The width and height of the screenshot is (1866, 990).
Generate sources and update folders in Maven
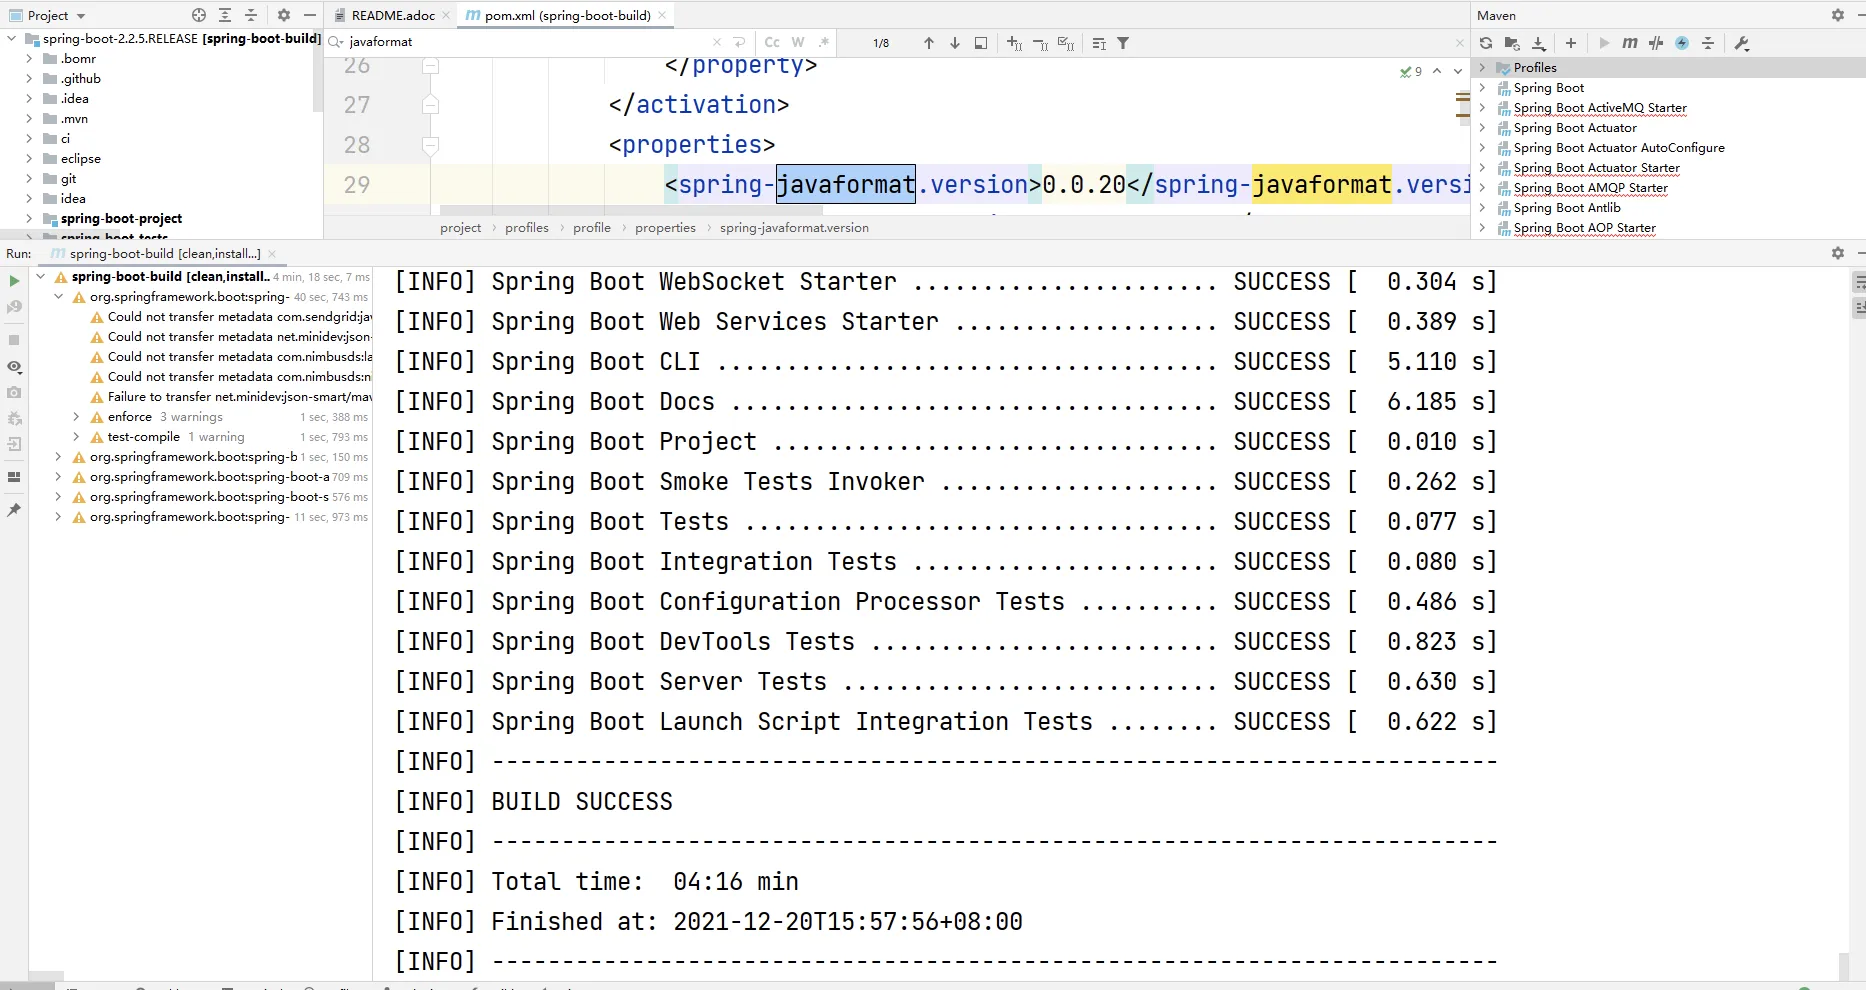pos(1512,43)
